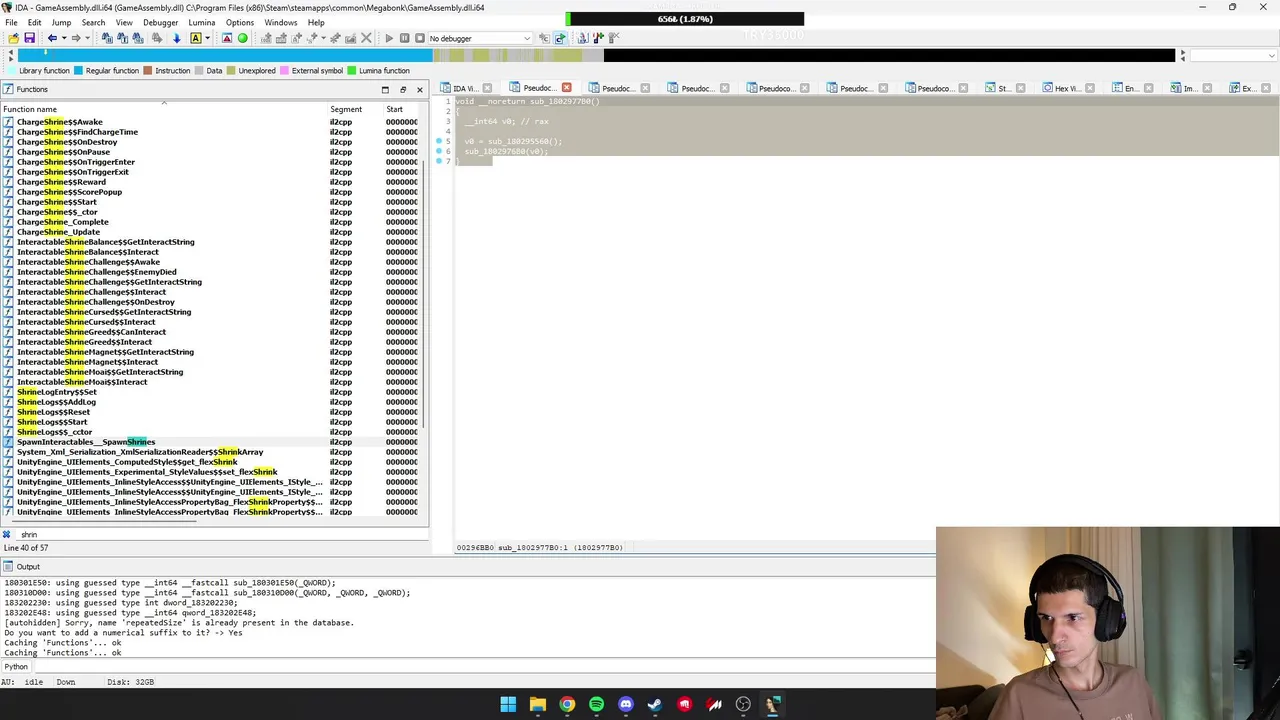This screenshot has width=1280, height=720.
Task: Open the Debugger menu
Action: click(x=160, y=22)
